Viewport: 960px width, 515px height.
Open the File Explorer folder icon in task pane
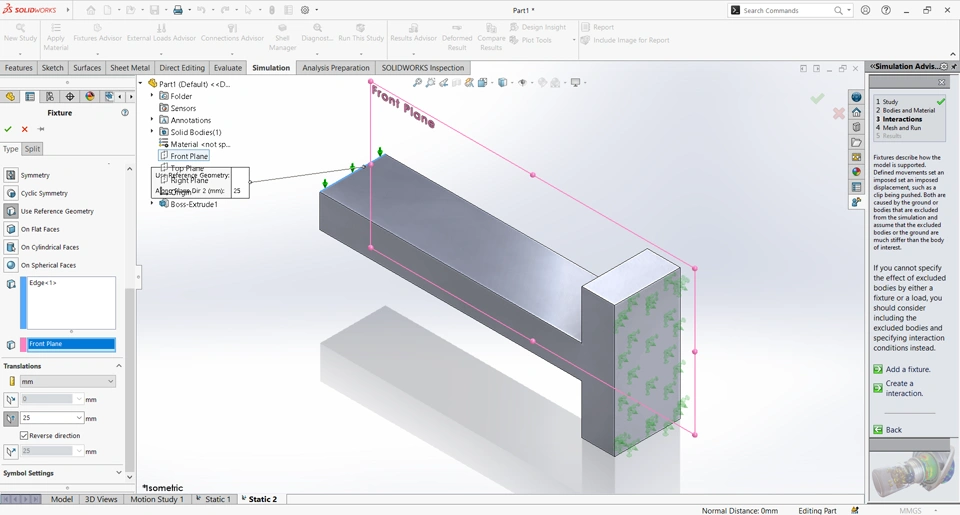pos(857,142)
